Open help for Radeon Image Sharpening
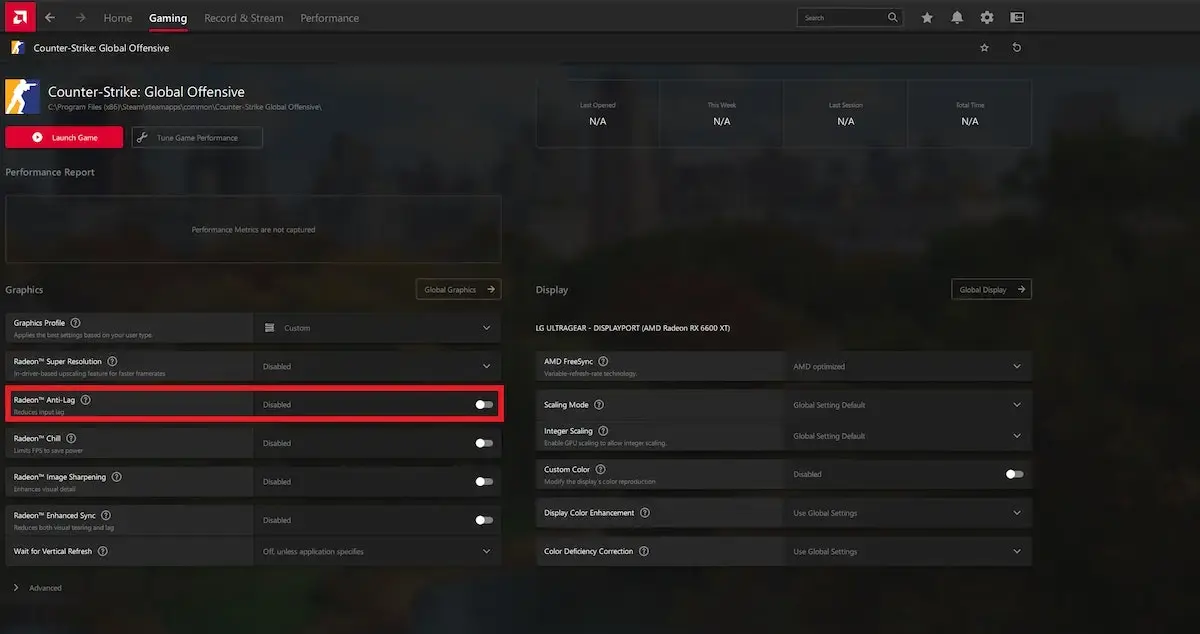The height and width of the screenshot is (634, 1200). coord(116,477)
